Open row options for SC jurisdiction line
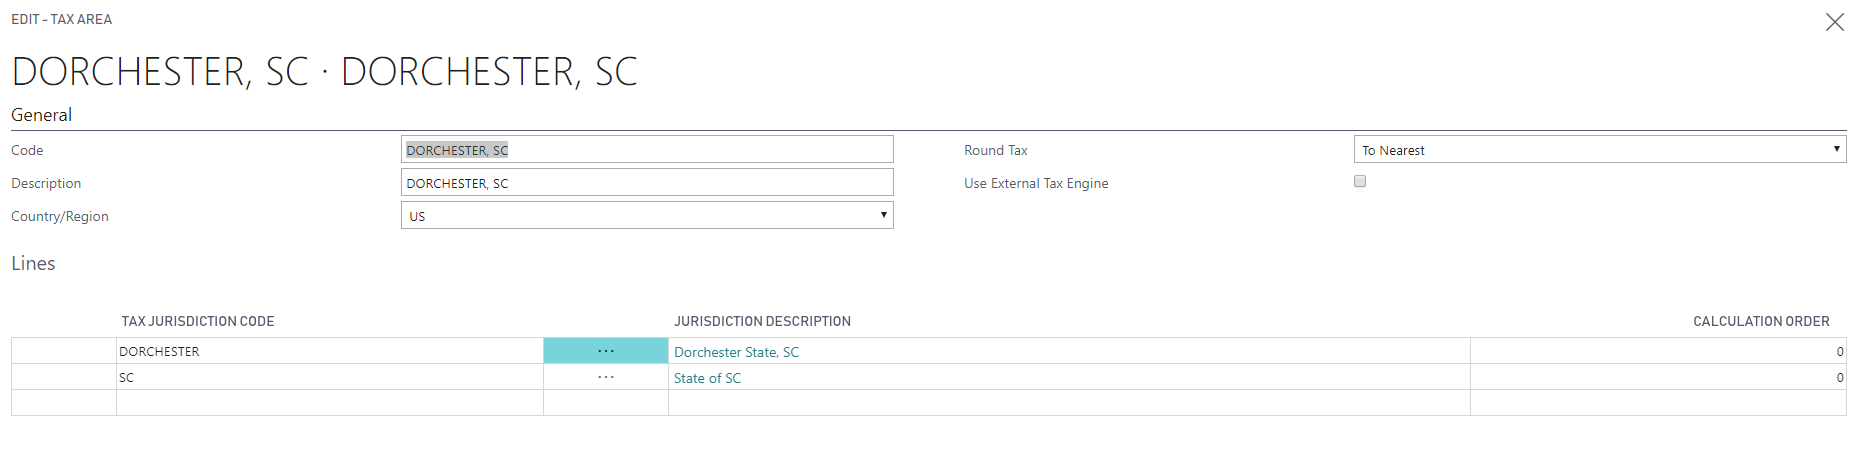This screenshot has height=451, width=1861. tap(606, 377)
